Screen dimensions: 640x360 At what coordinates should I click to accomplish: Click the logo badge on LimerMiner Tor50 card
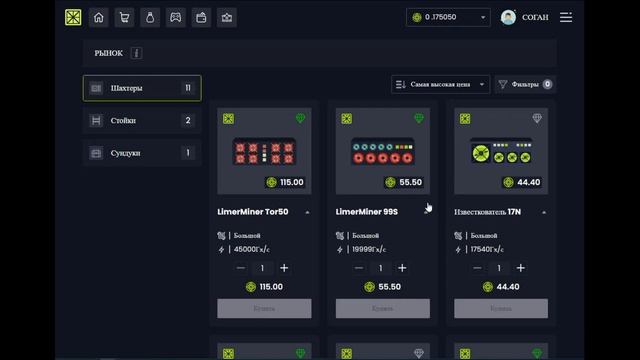click(x=229, y=119)
